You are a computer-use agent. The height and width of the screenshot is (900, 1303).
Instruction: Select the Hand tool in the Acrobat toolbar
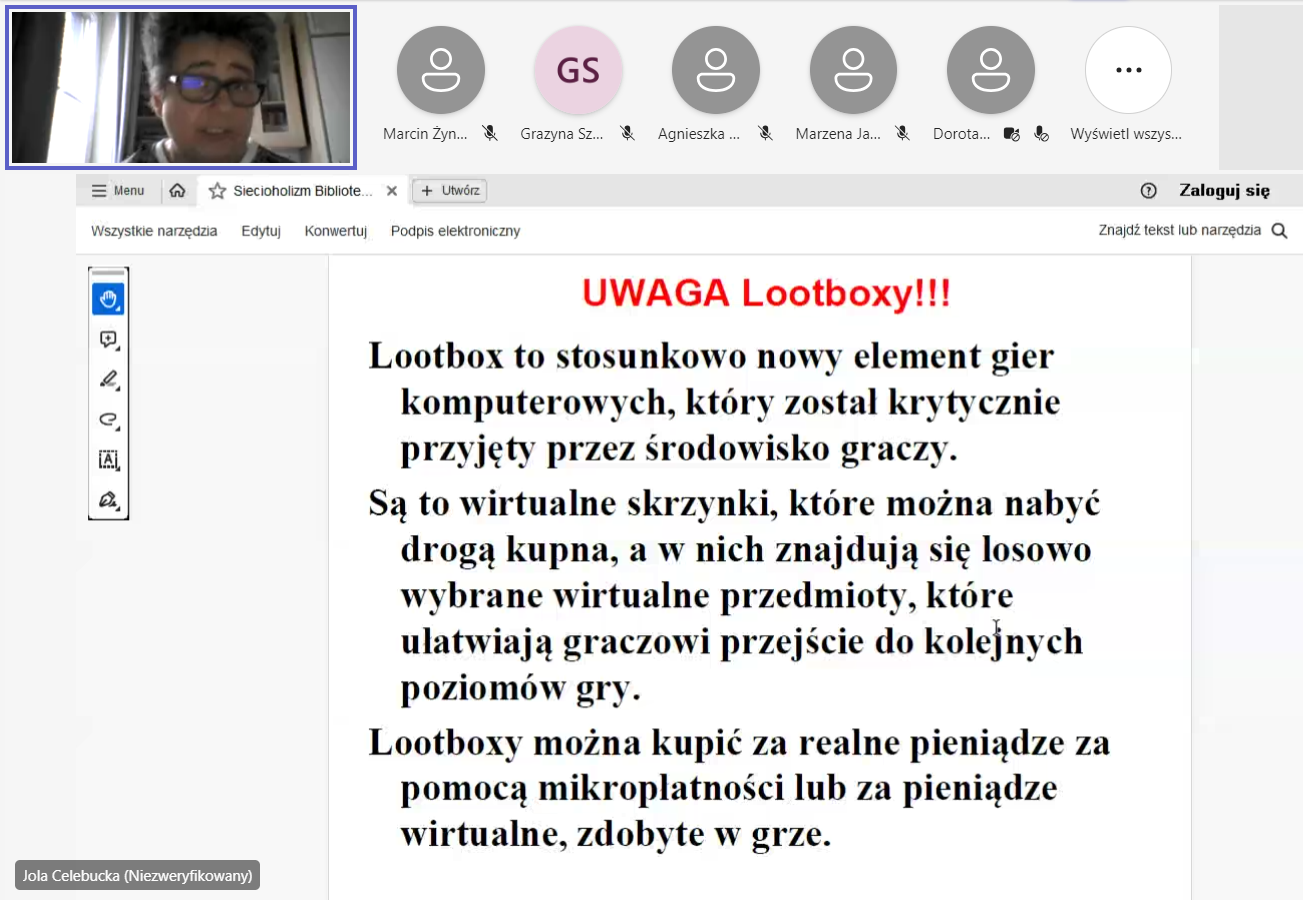[108, 299]
